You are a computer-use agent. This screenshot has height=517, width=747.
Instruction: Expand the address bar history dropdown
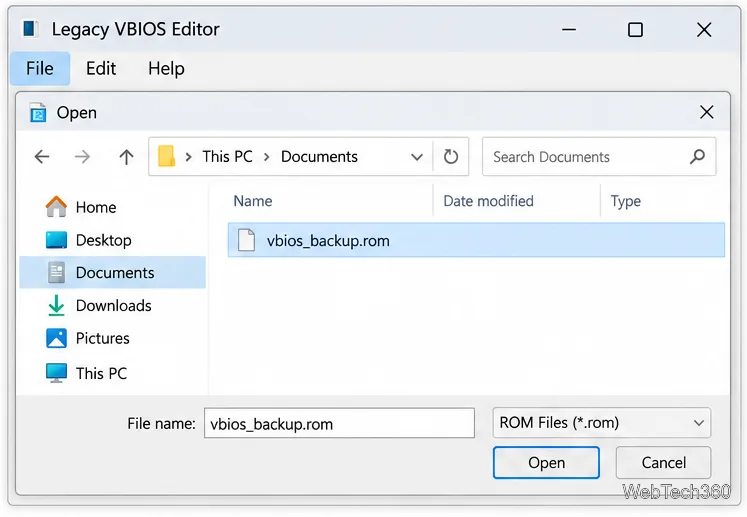pos(417,157)
